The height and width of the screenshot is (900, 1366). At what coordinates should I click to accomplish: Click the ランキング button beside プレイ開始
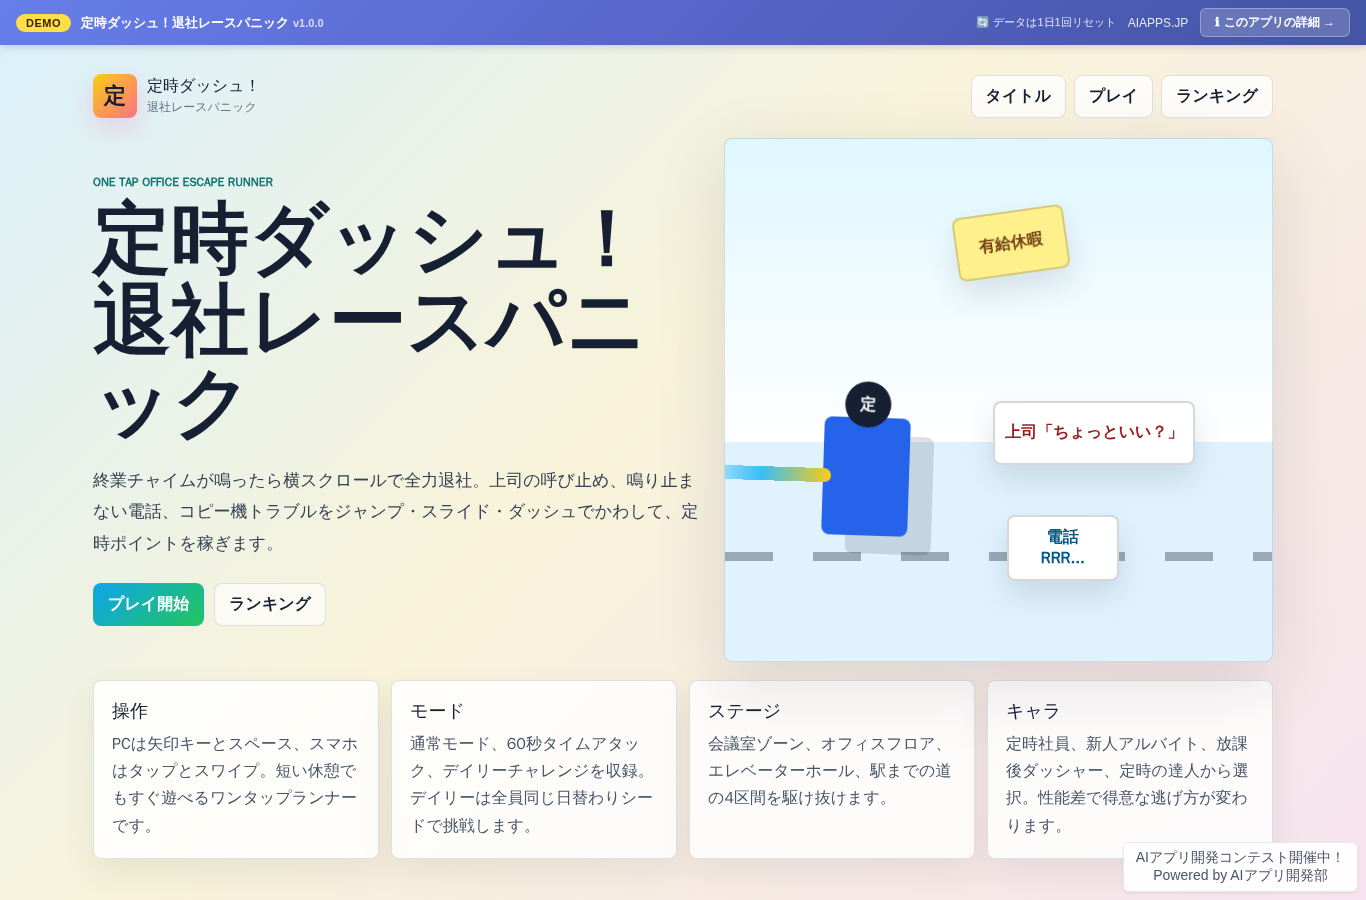point(270,604)
